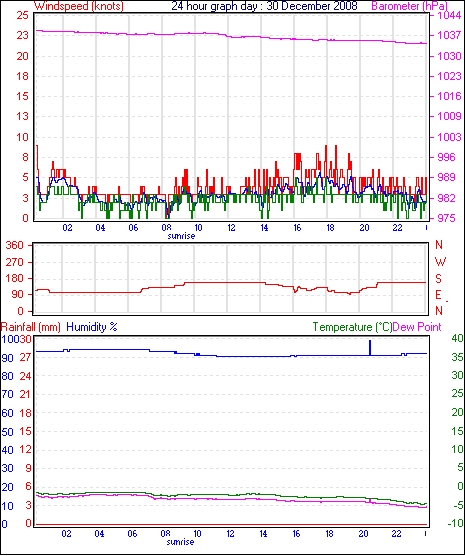Click the sunrise marker under top graph
Viewport: 465px width, 556px height.
point(181,236)
